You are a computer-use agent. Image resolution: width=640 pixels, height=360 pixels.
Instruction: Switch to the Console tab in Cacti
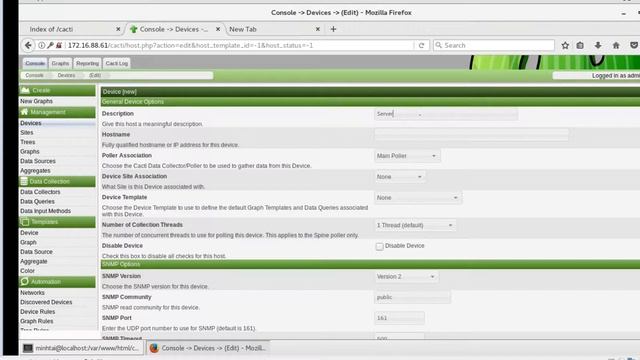pos(35,63)
